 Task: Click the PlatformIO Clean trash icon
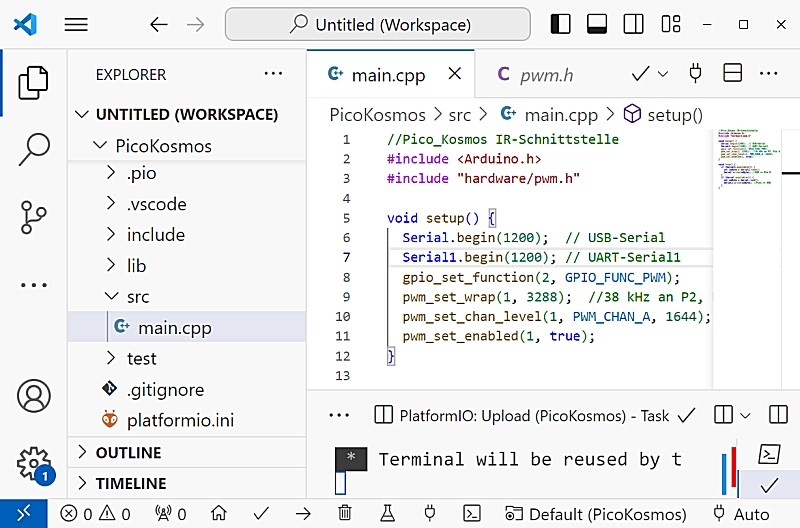[345, 514]
